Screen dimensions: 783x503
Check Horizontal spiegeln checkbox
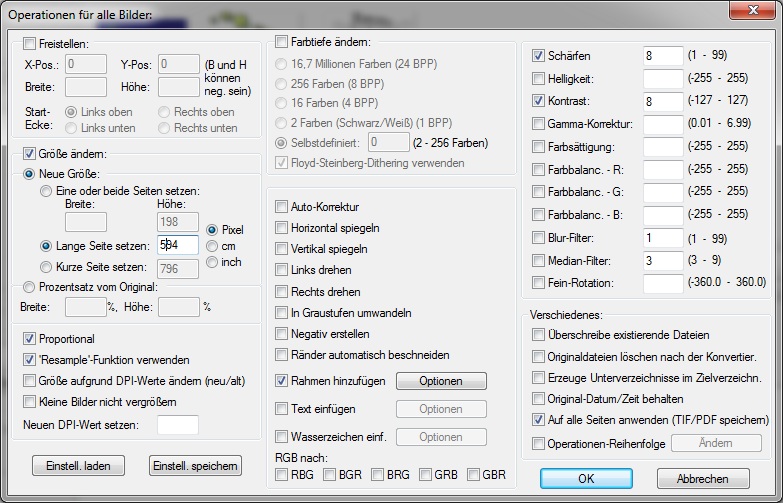[x=282, y=228]
